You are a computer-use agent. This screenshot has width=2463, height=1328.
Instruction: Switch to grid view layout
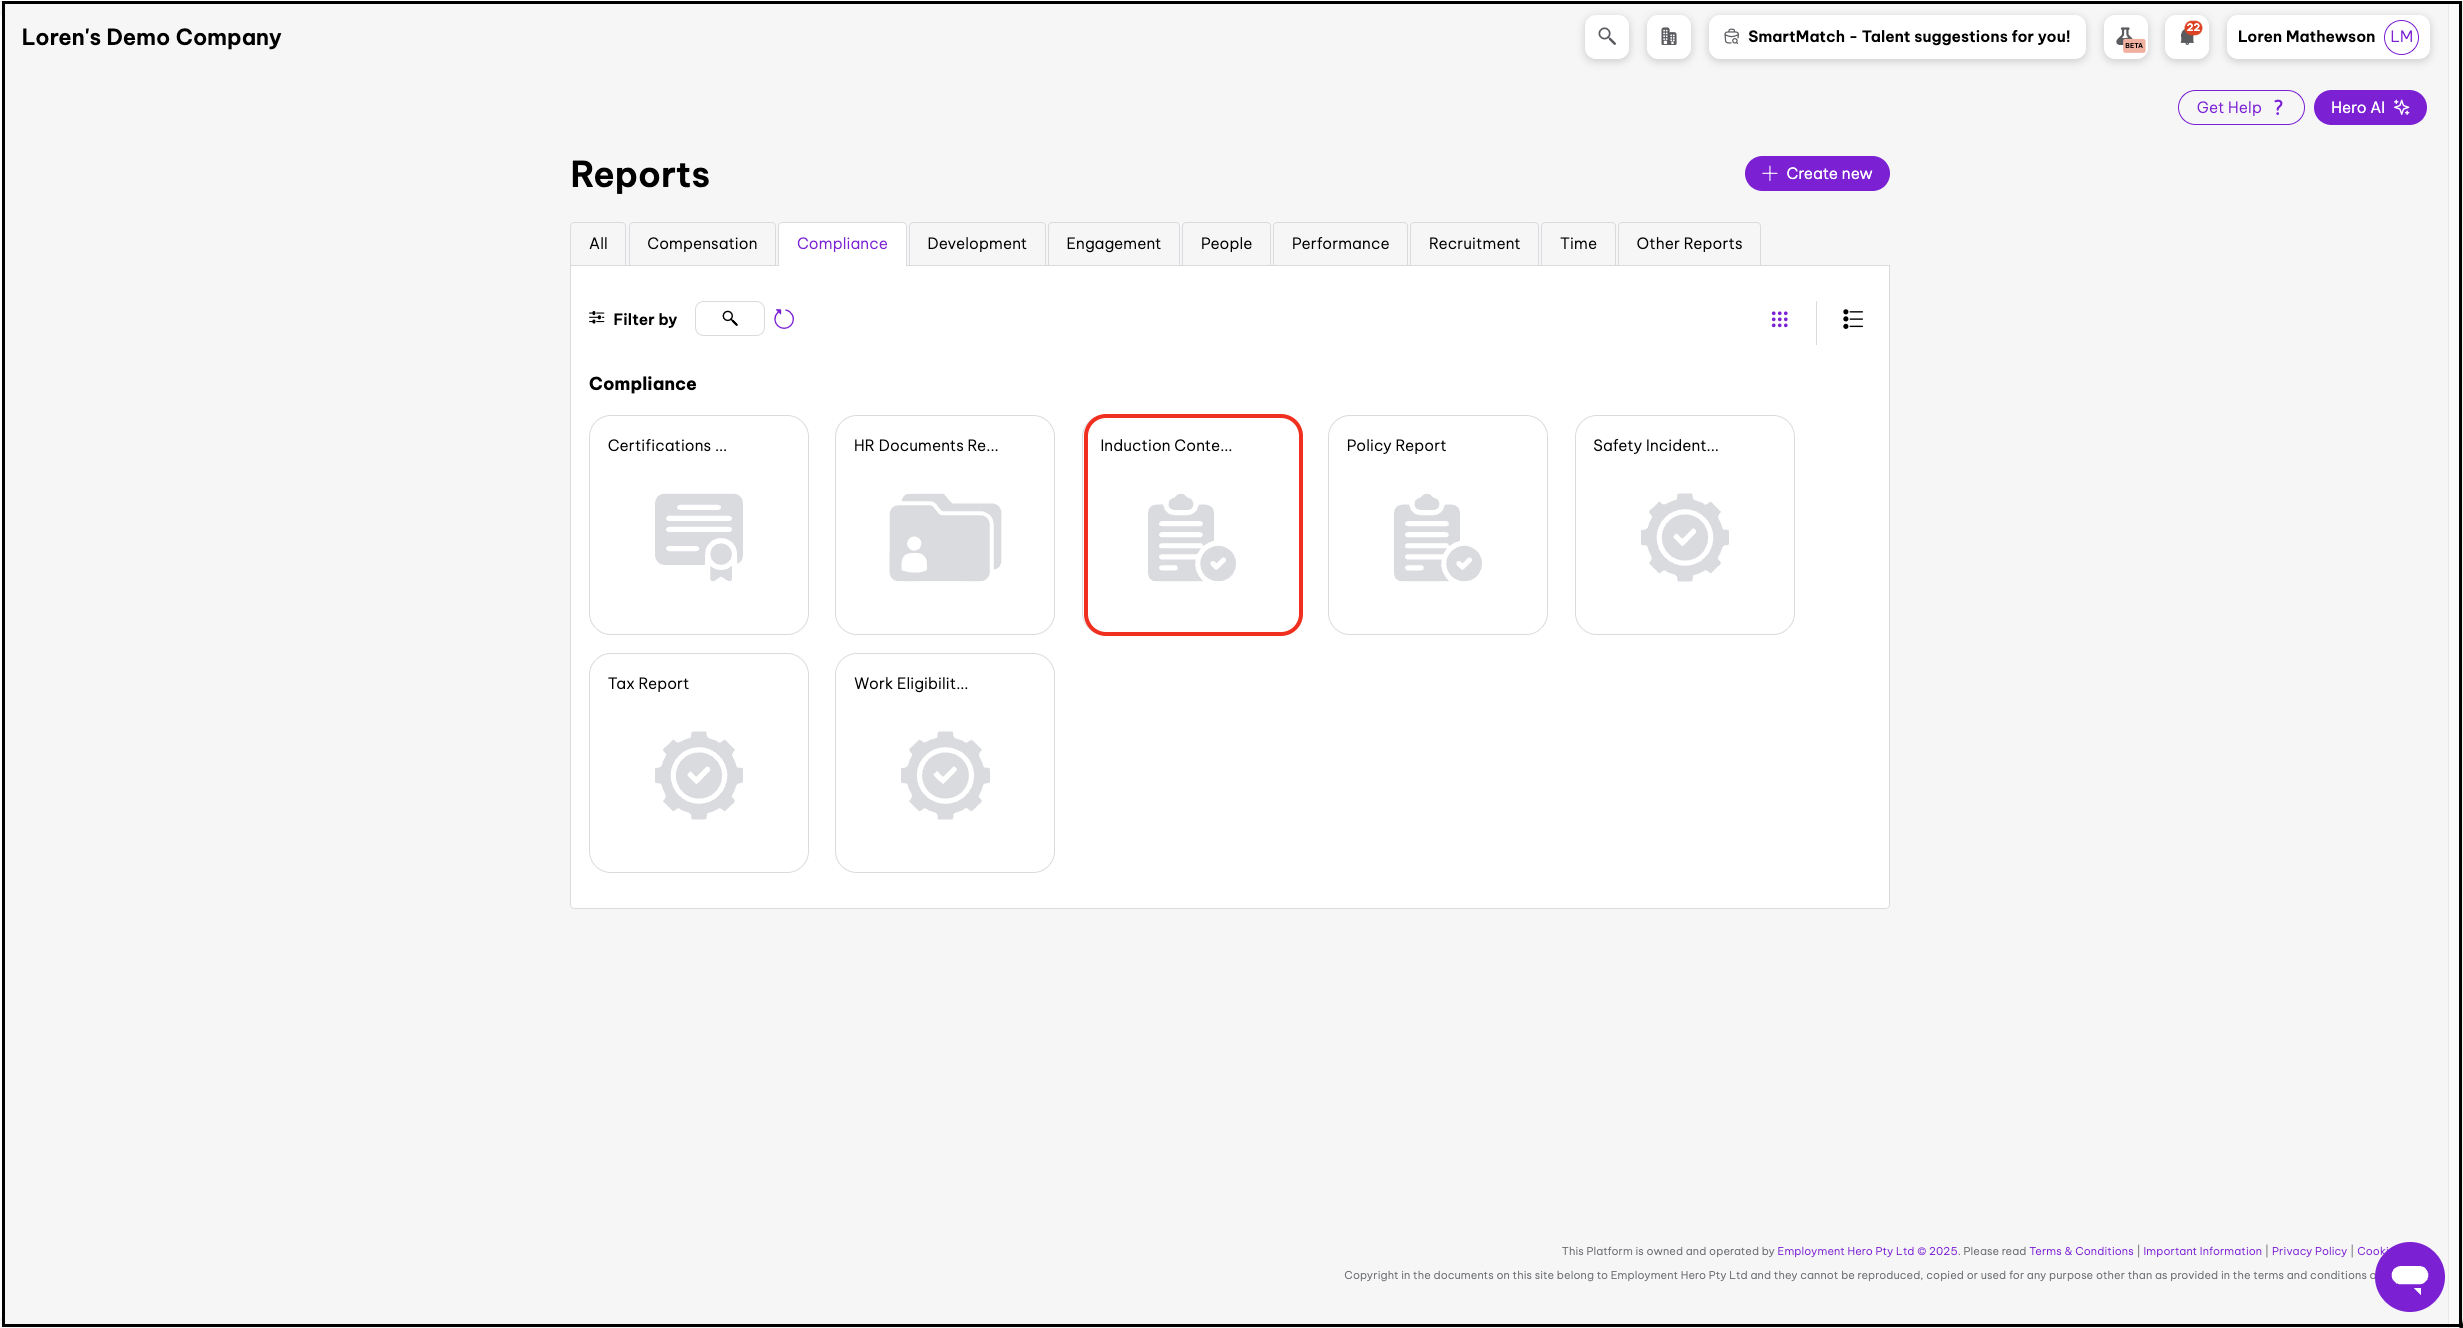[x=1779, y=319]
